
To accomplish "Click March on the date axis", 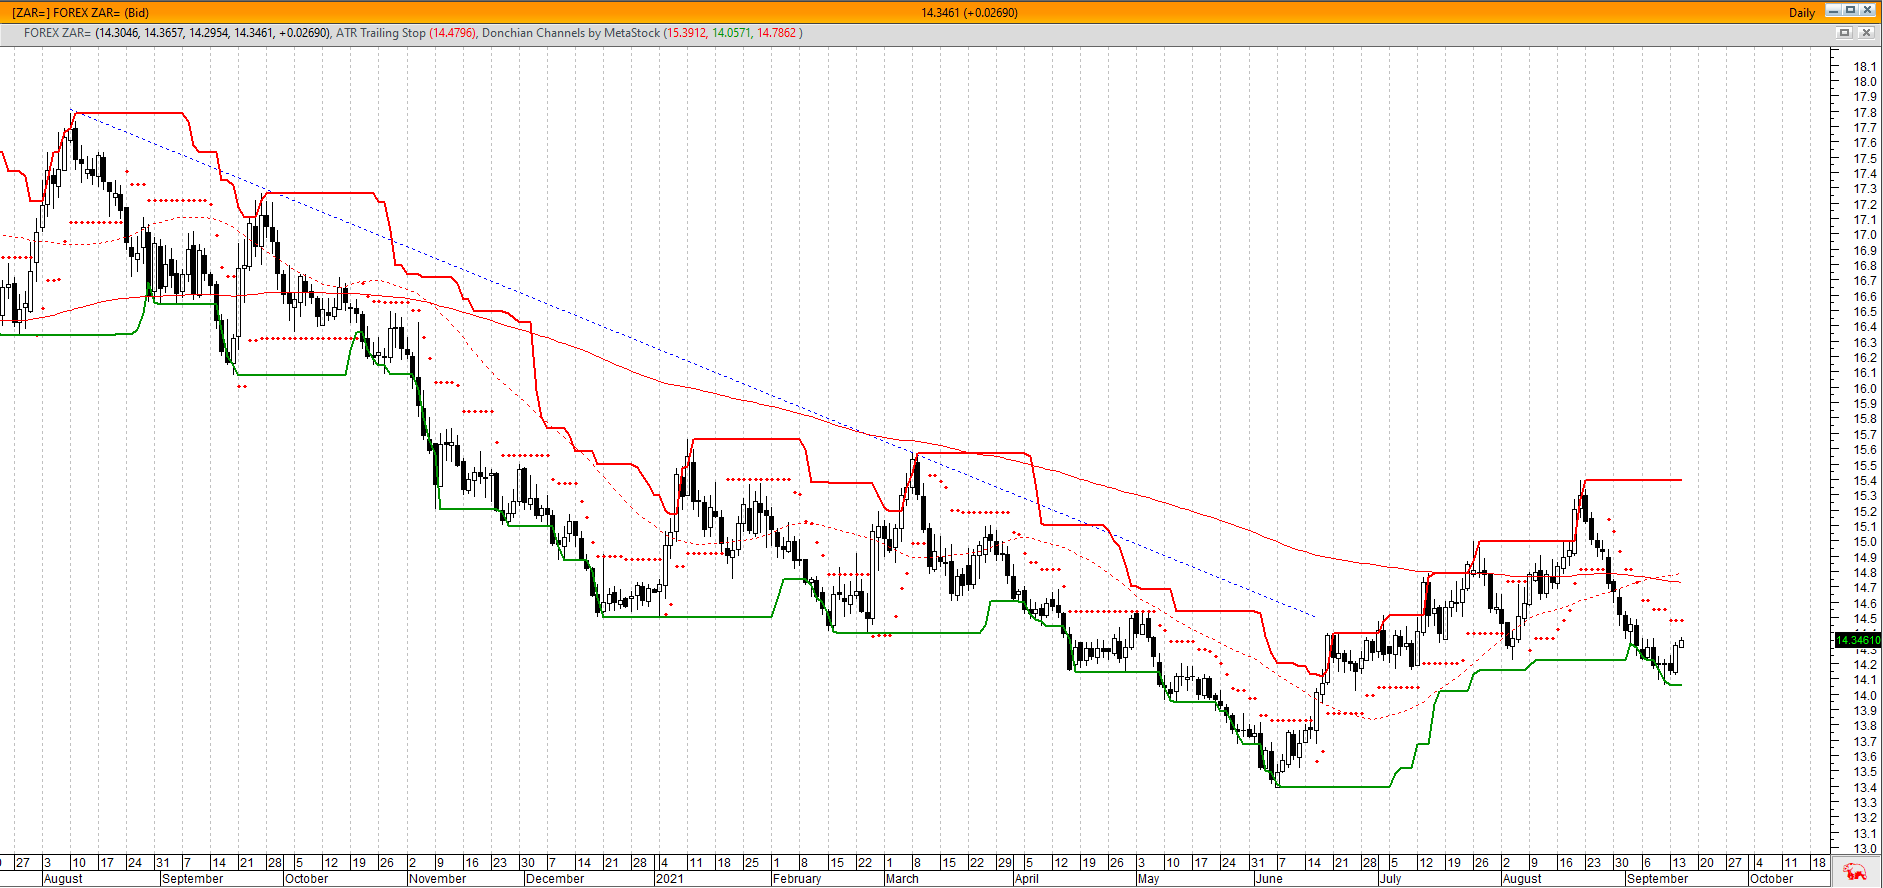I will tap(901, 879).
